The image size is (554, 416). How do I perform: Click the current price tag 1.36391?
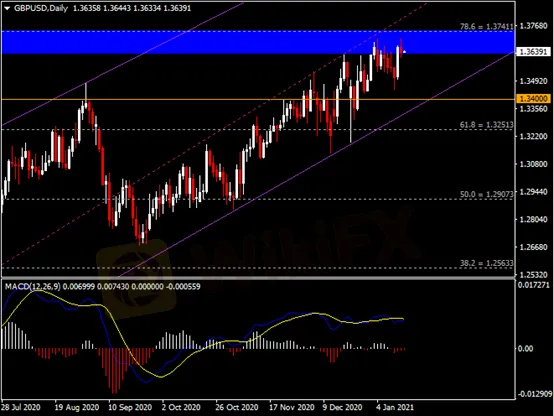coord(533,52)
